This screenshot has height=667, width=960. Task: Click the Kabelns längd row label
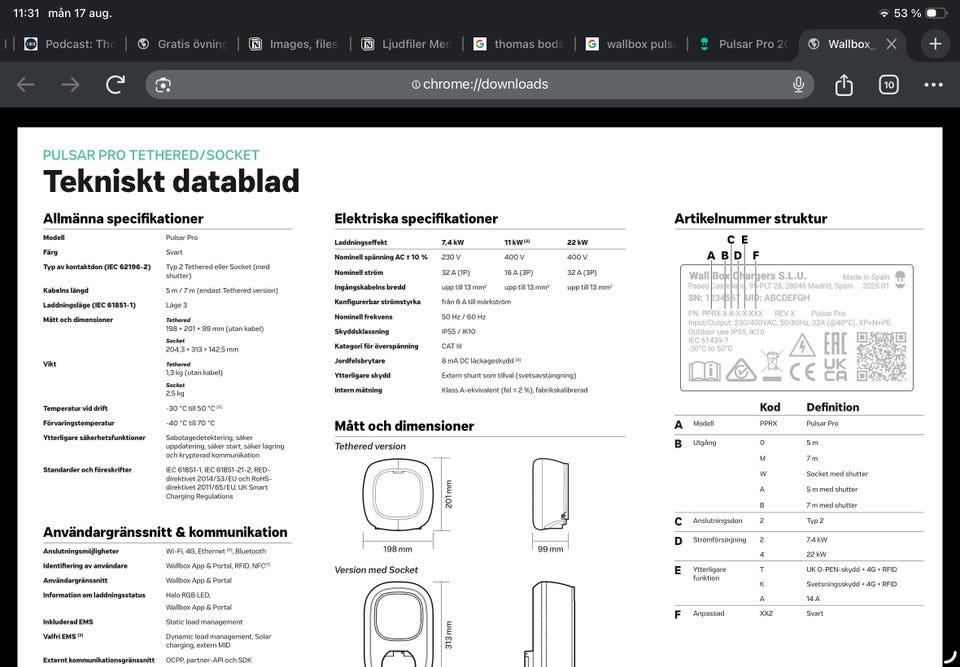(x=66, y=290)
